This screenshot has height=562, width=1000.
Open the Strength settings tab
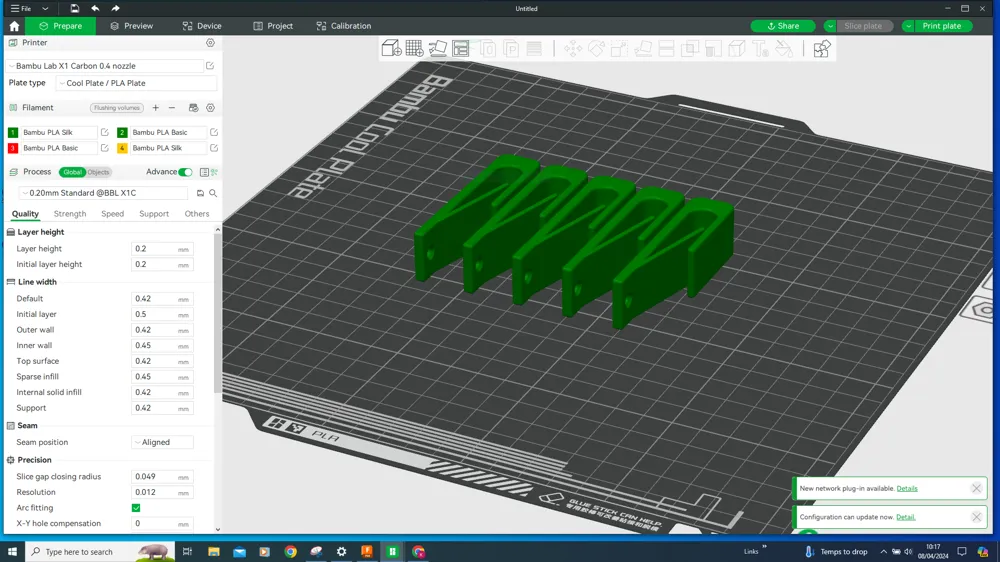[x=70, y=214]
